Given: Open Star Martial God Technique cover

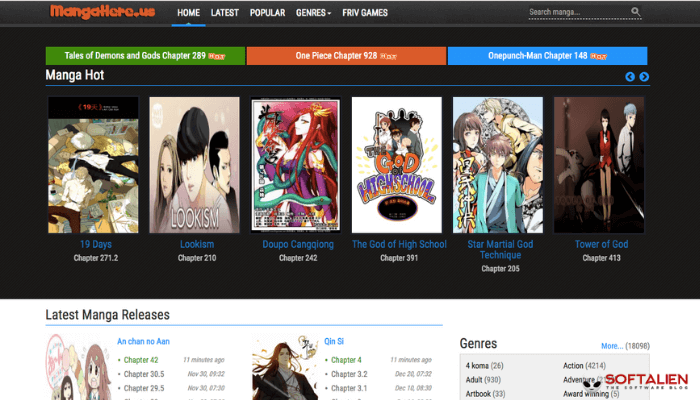Looking at the screenshot, I should (x=498, y=165).
